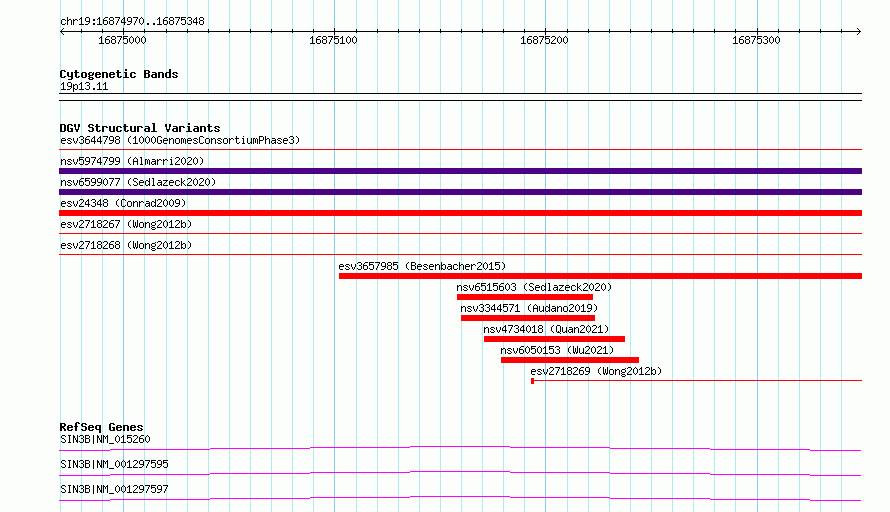
Task: Open the esv24348 (Conrad2009) red bar
Action: [460, 213]
